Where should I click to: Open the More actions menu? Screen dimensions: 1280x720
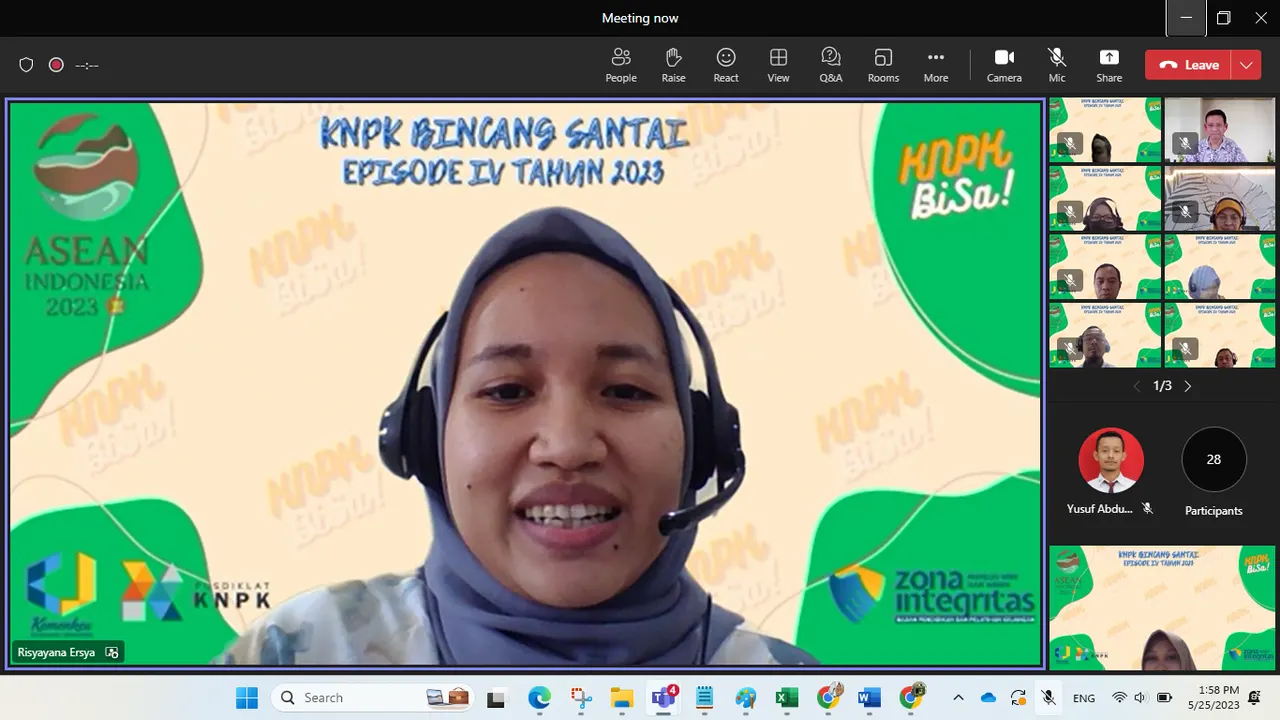[x=936, y=65]
